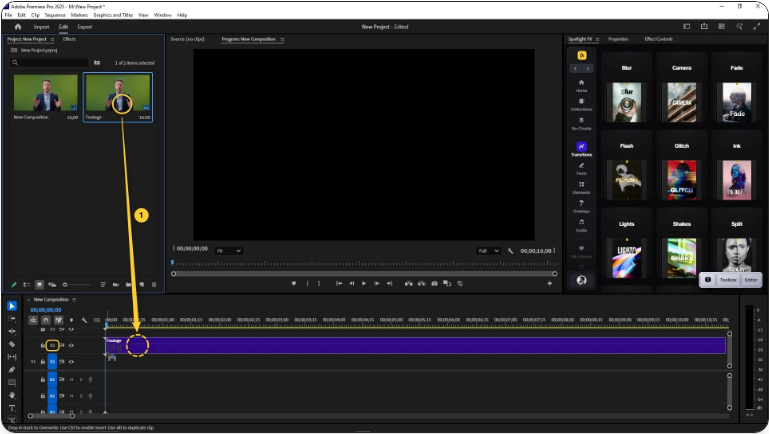Open Overlays in the Spotlight FX sidebar
The image size is (769, 434).
point(581,204)
